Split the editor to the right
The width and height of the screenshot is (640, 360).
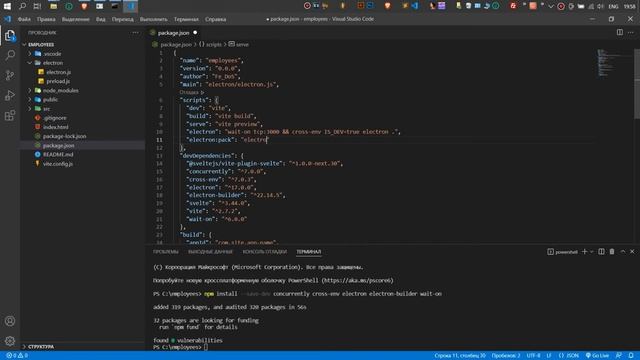point(620,32)
